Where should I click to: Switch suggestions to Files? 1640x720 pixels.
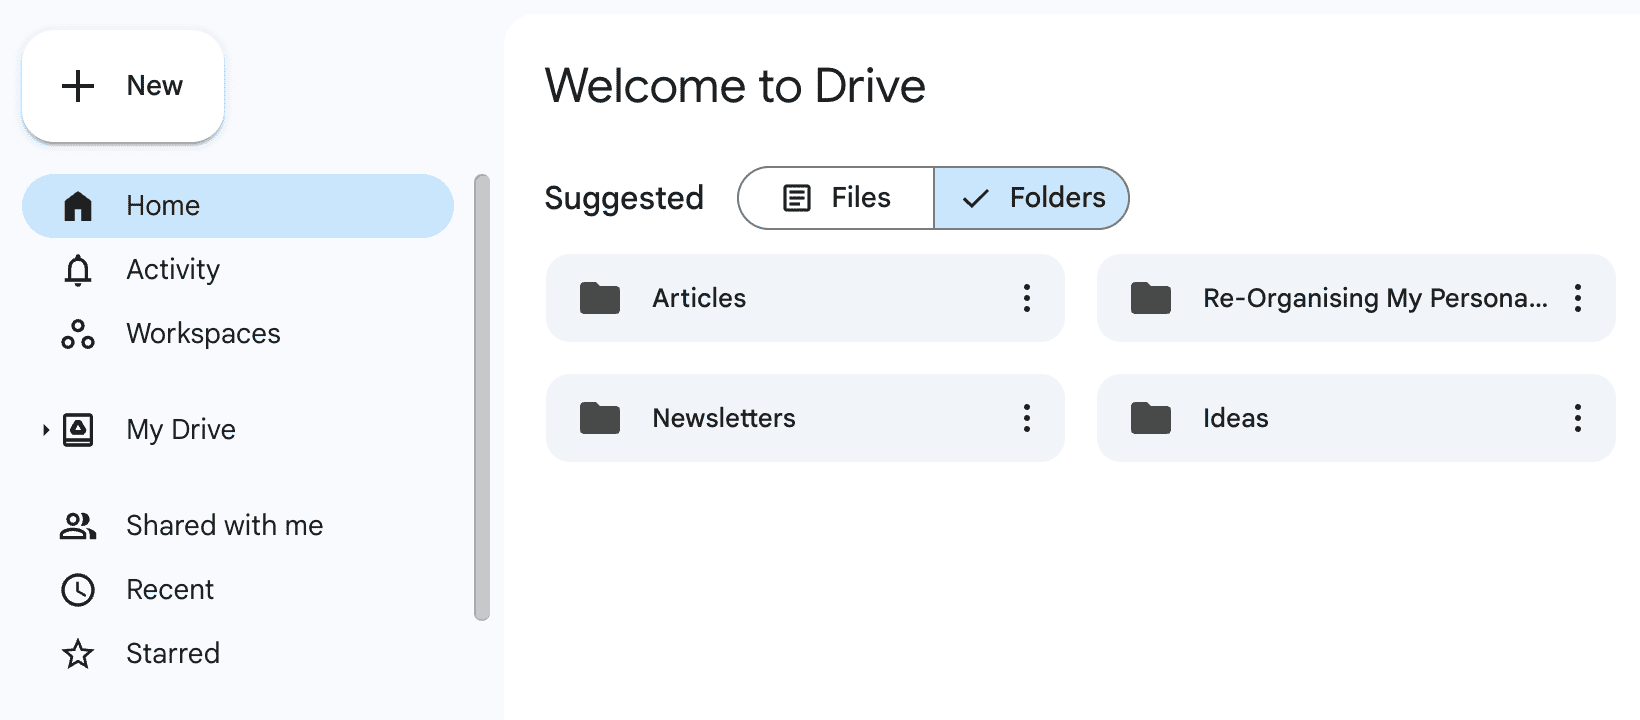(x=836, y=198)
